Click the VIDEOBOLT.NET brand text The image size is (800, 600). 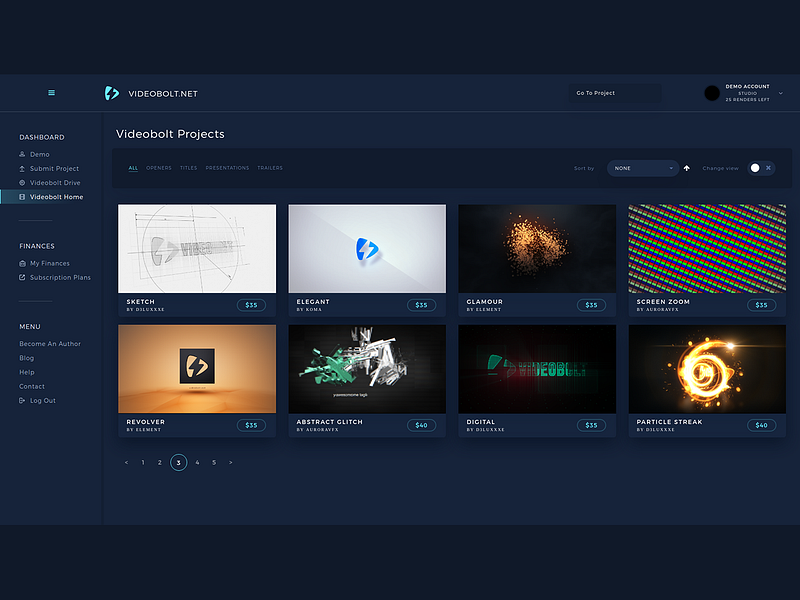click(x=163, y=94)
